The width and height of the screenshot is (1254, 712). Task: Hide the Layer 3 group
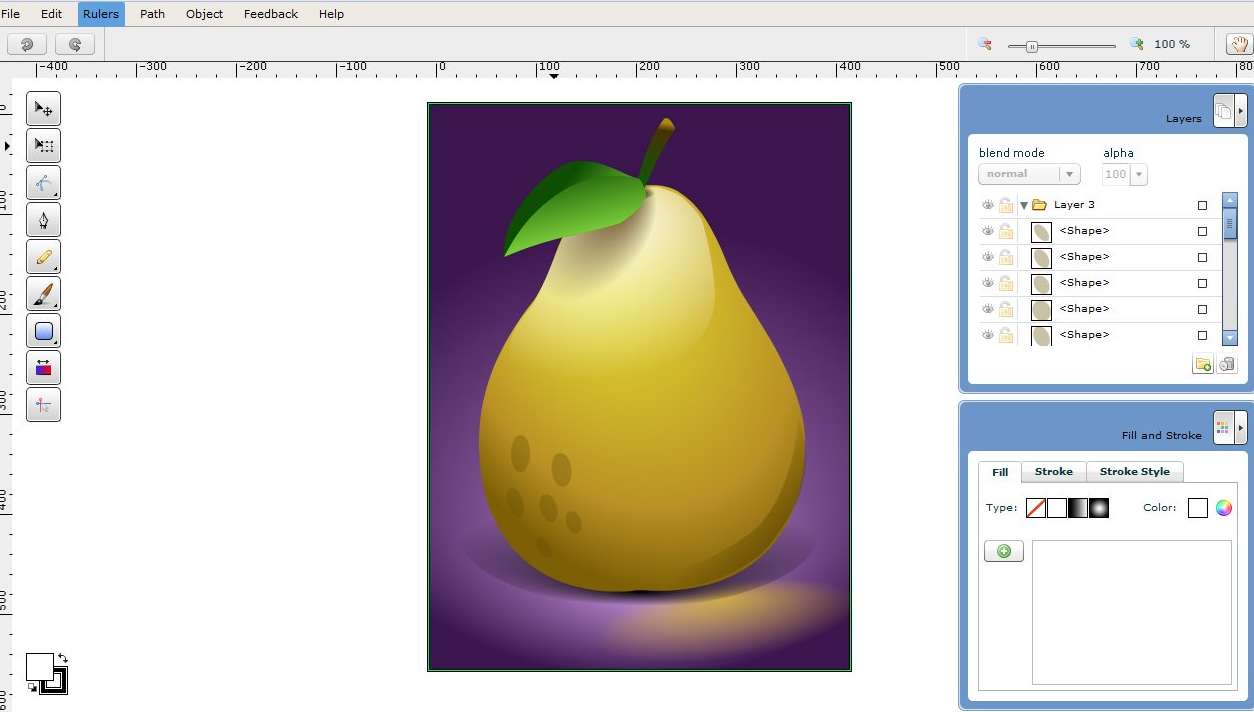[986, 204]
